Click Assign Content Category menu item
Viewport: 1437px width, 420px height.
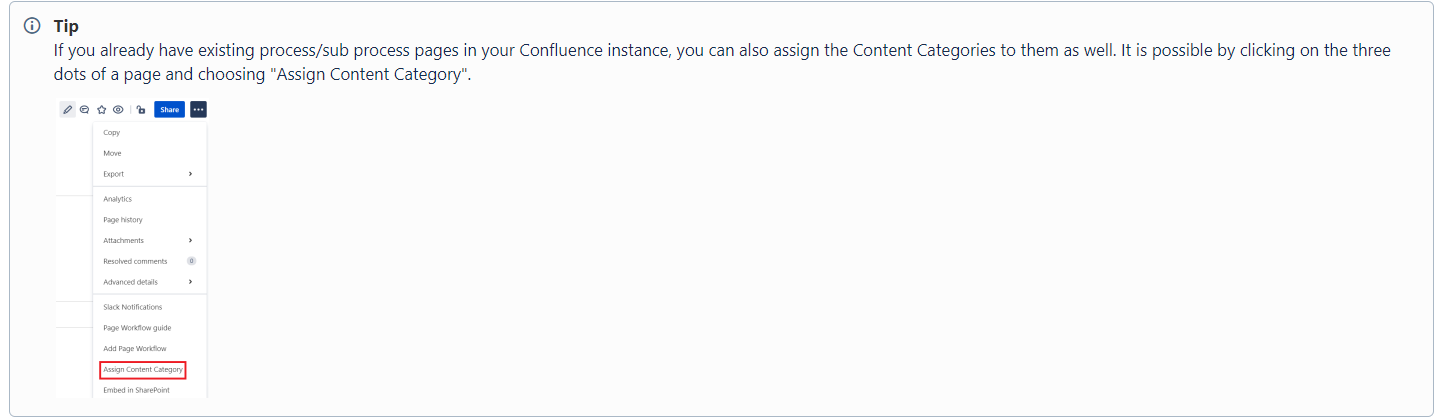click(x=143, y=370)
